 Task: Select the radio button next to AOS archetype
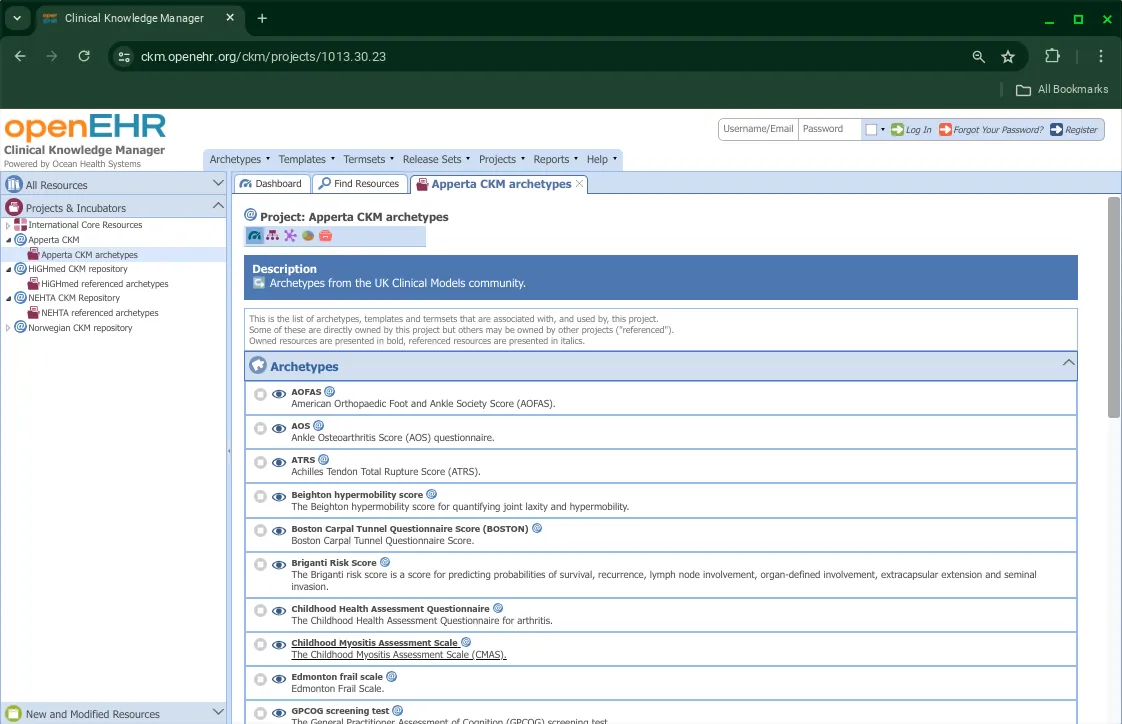coord(260,428)
